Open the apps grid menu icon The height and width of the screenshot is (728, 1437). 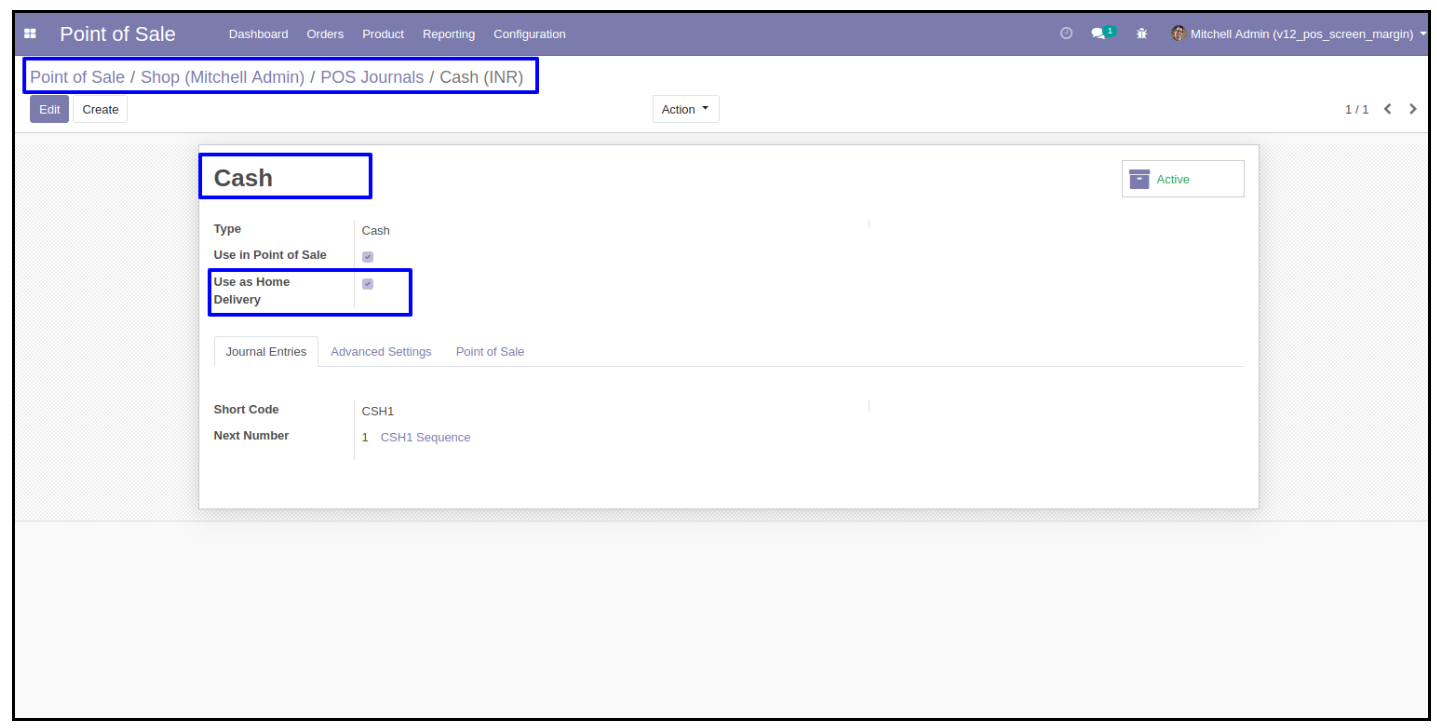click(30, 35)
